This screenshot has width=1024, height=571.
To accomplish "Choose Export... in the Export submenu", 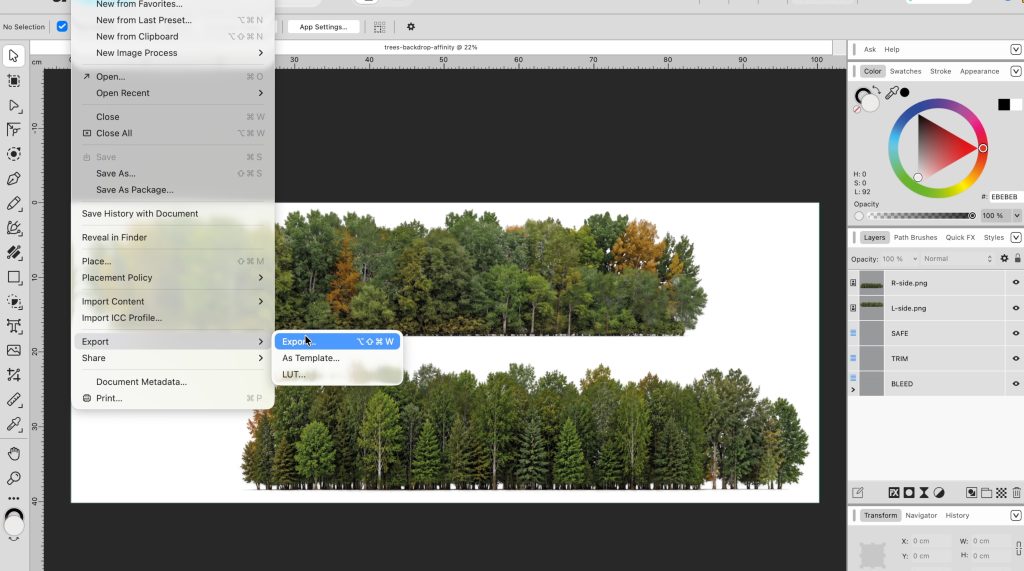I will click(337, 342).
